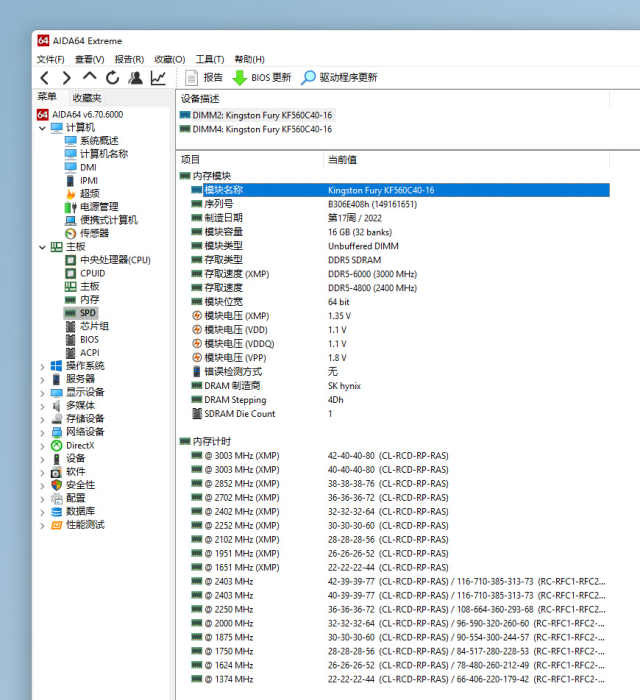Select 计算机名称 in the tree
This screenshot has height=700, width=640.
104,154
